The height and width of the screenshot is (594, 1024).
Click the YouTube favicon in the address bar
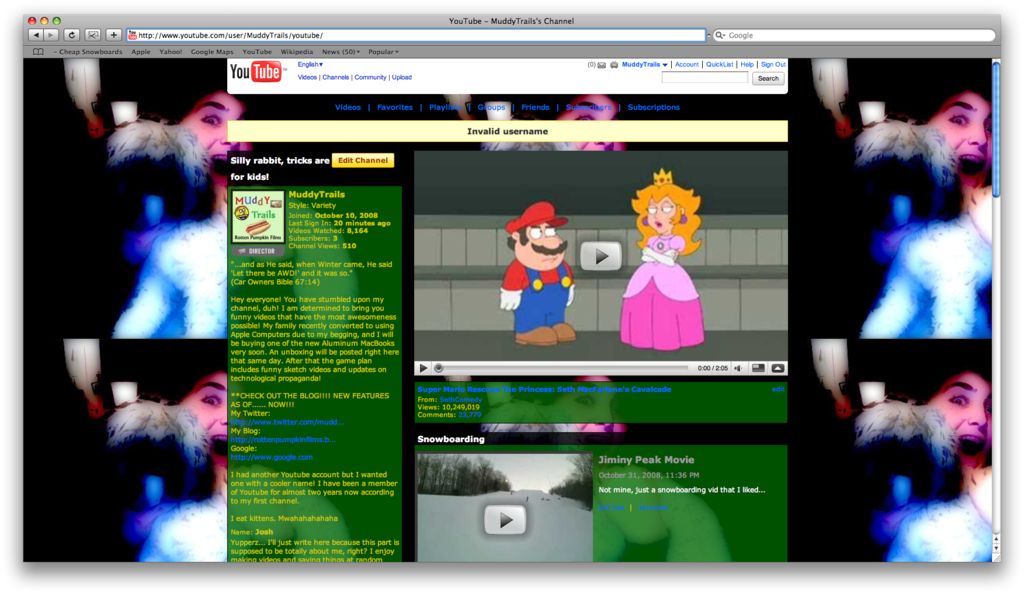pos(133,35)
